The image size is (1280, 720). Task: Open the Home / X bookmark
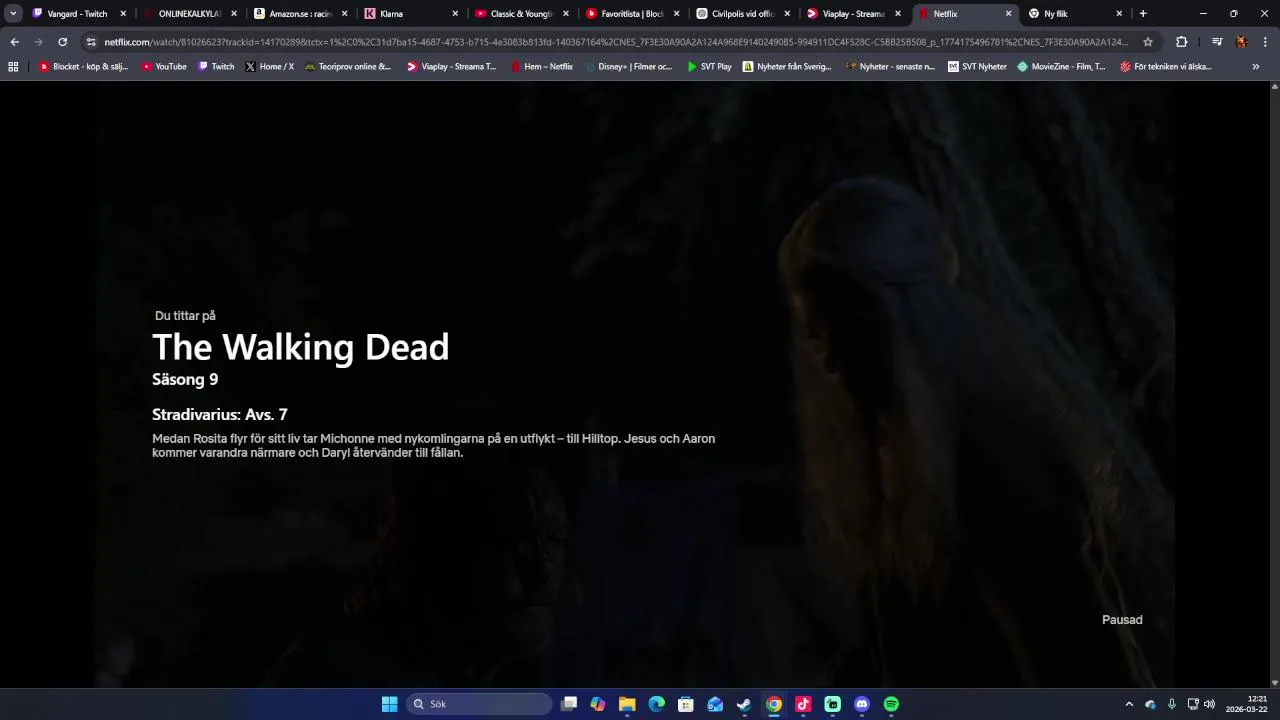[270, 67]
